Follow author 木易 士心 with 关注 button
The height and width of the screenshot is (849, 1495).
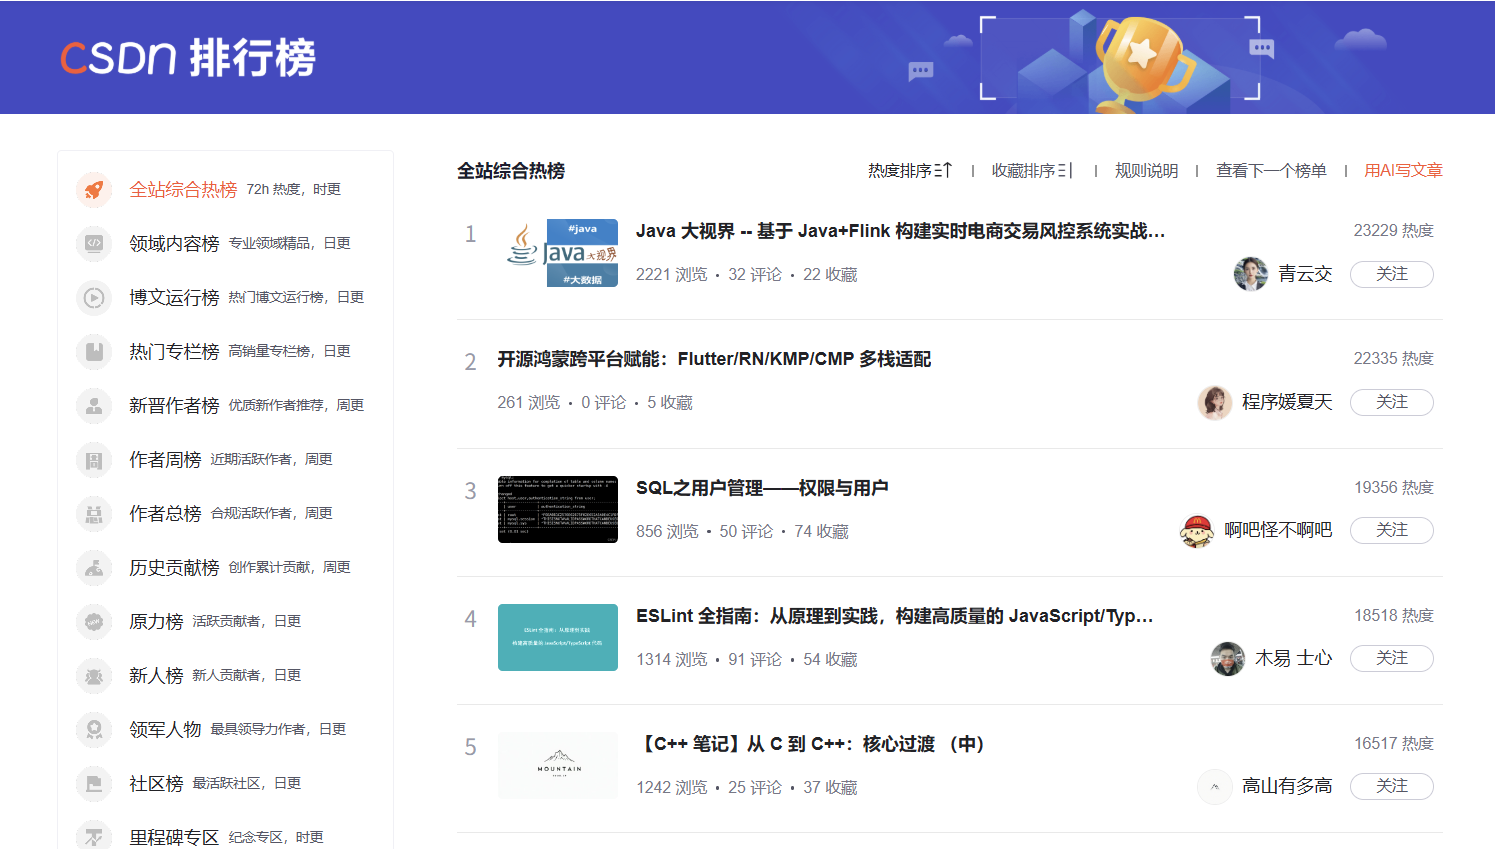pyautogui.click(x=1391, y=658)
